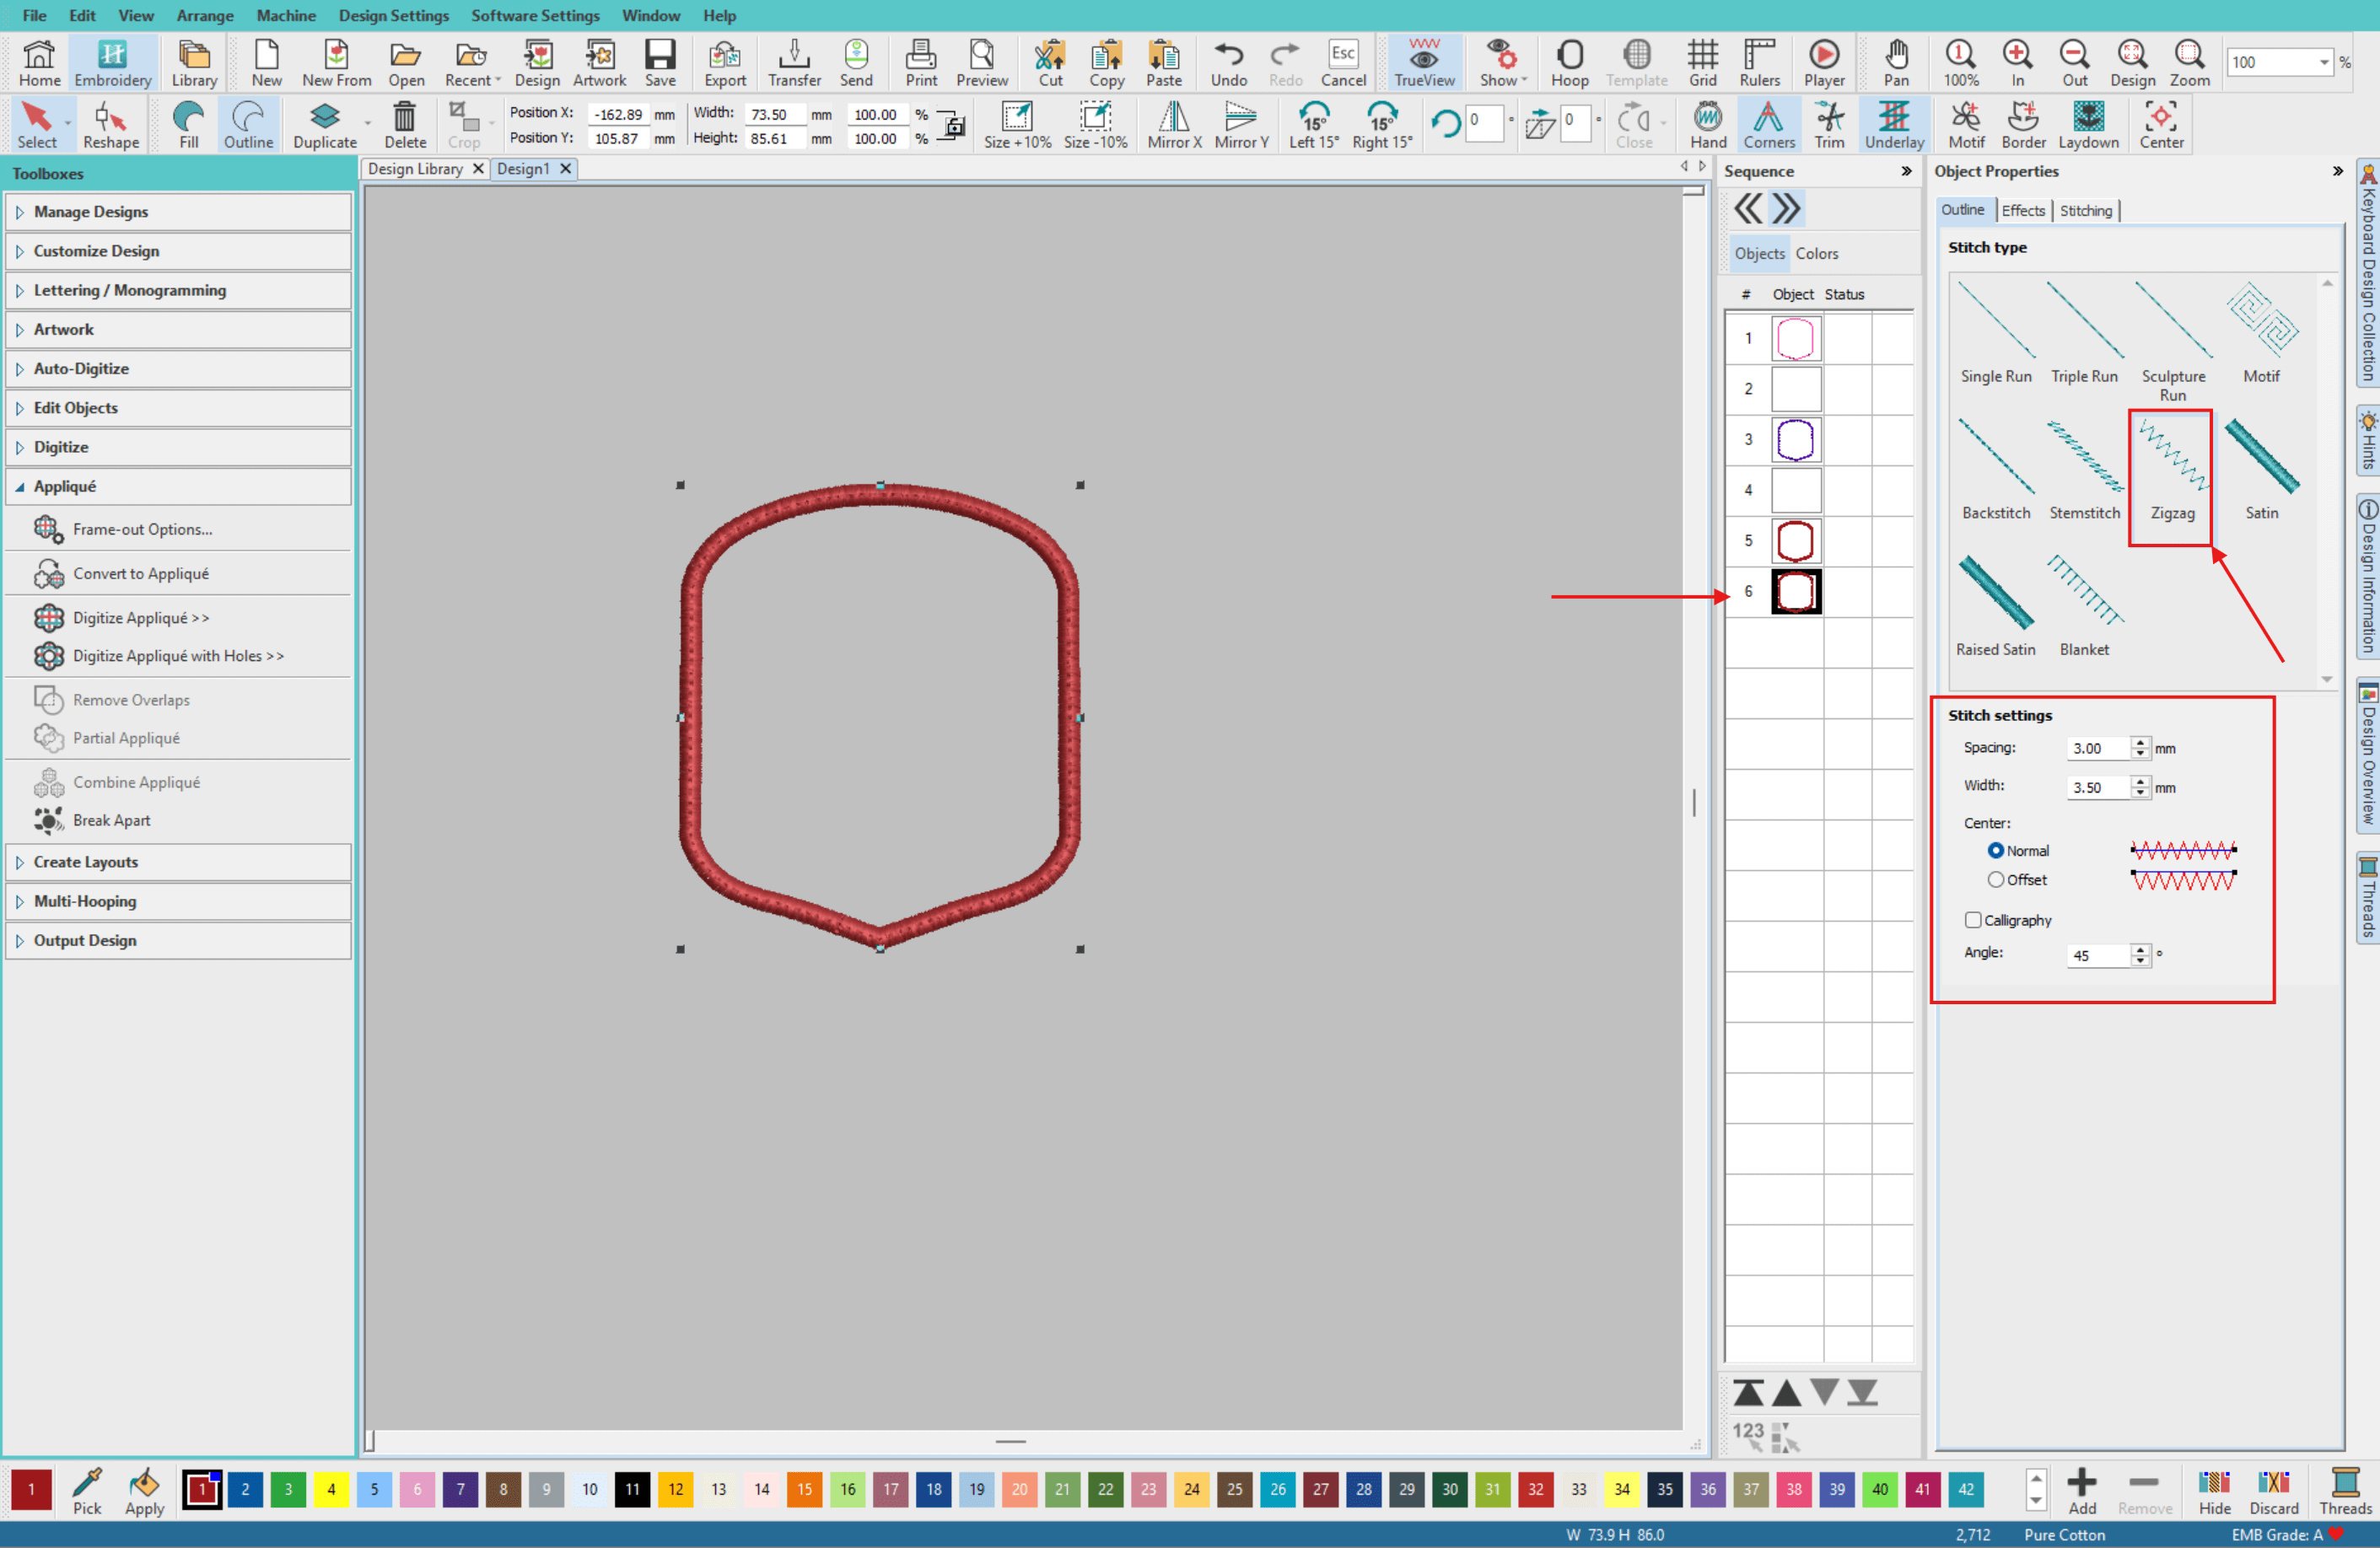Image resolution: width=2380 pixels, height=1548 pixels.
Task: Enable the Calligraphy checkbox
Action: [1973, 920]
